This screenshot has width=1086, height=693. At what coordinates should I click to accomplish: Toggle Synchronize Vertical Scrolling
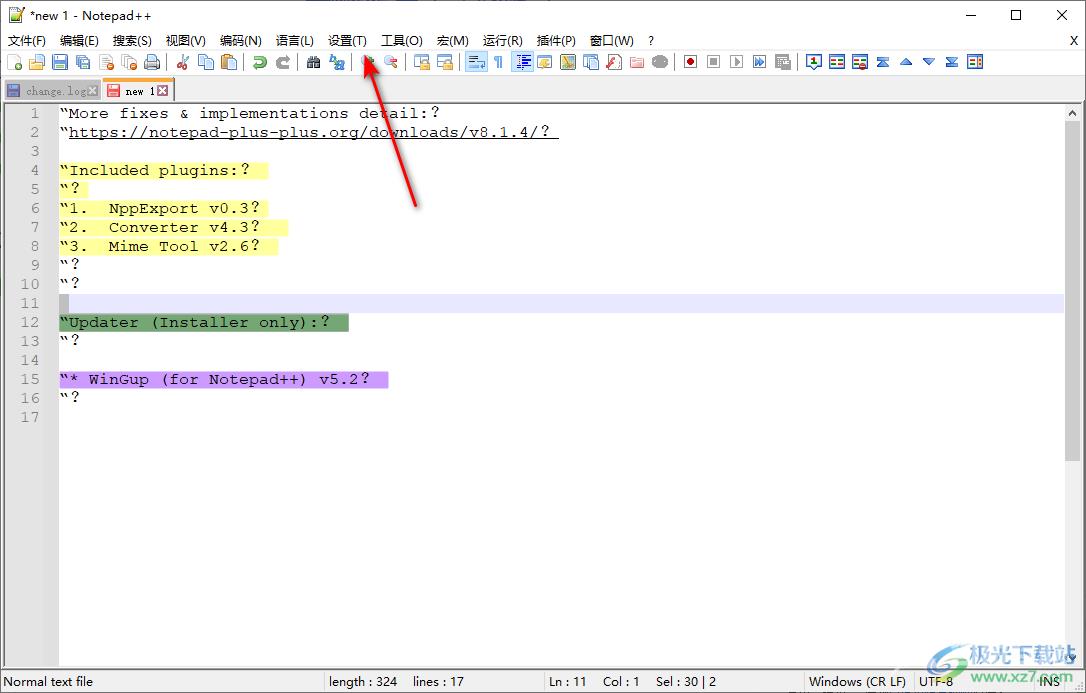[x=422, y=62]
